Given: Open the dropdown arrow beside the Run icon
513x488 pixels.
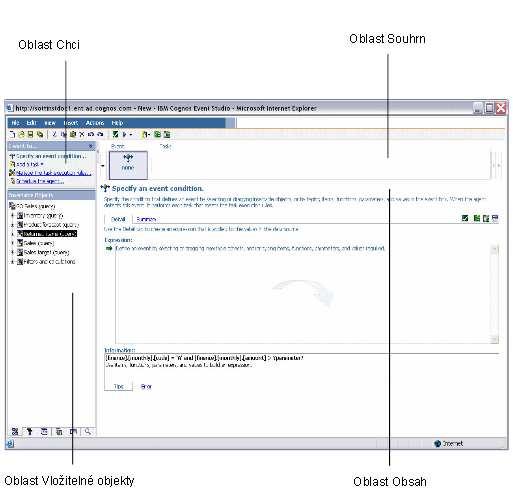Looking at the screenshot, I should pyautogui.click(x=131, y=135).
